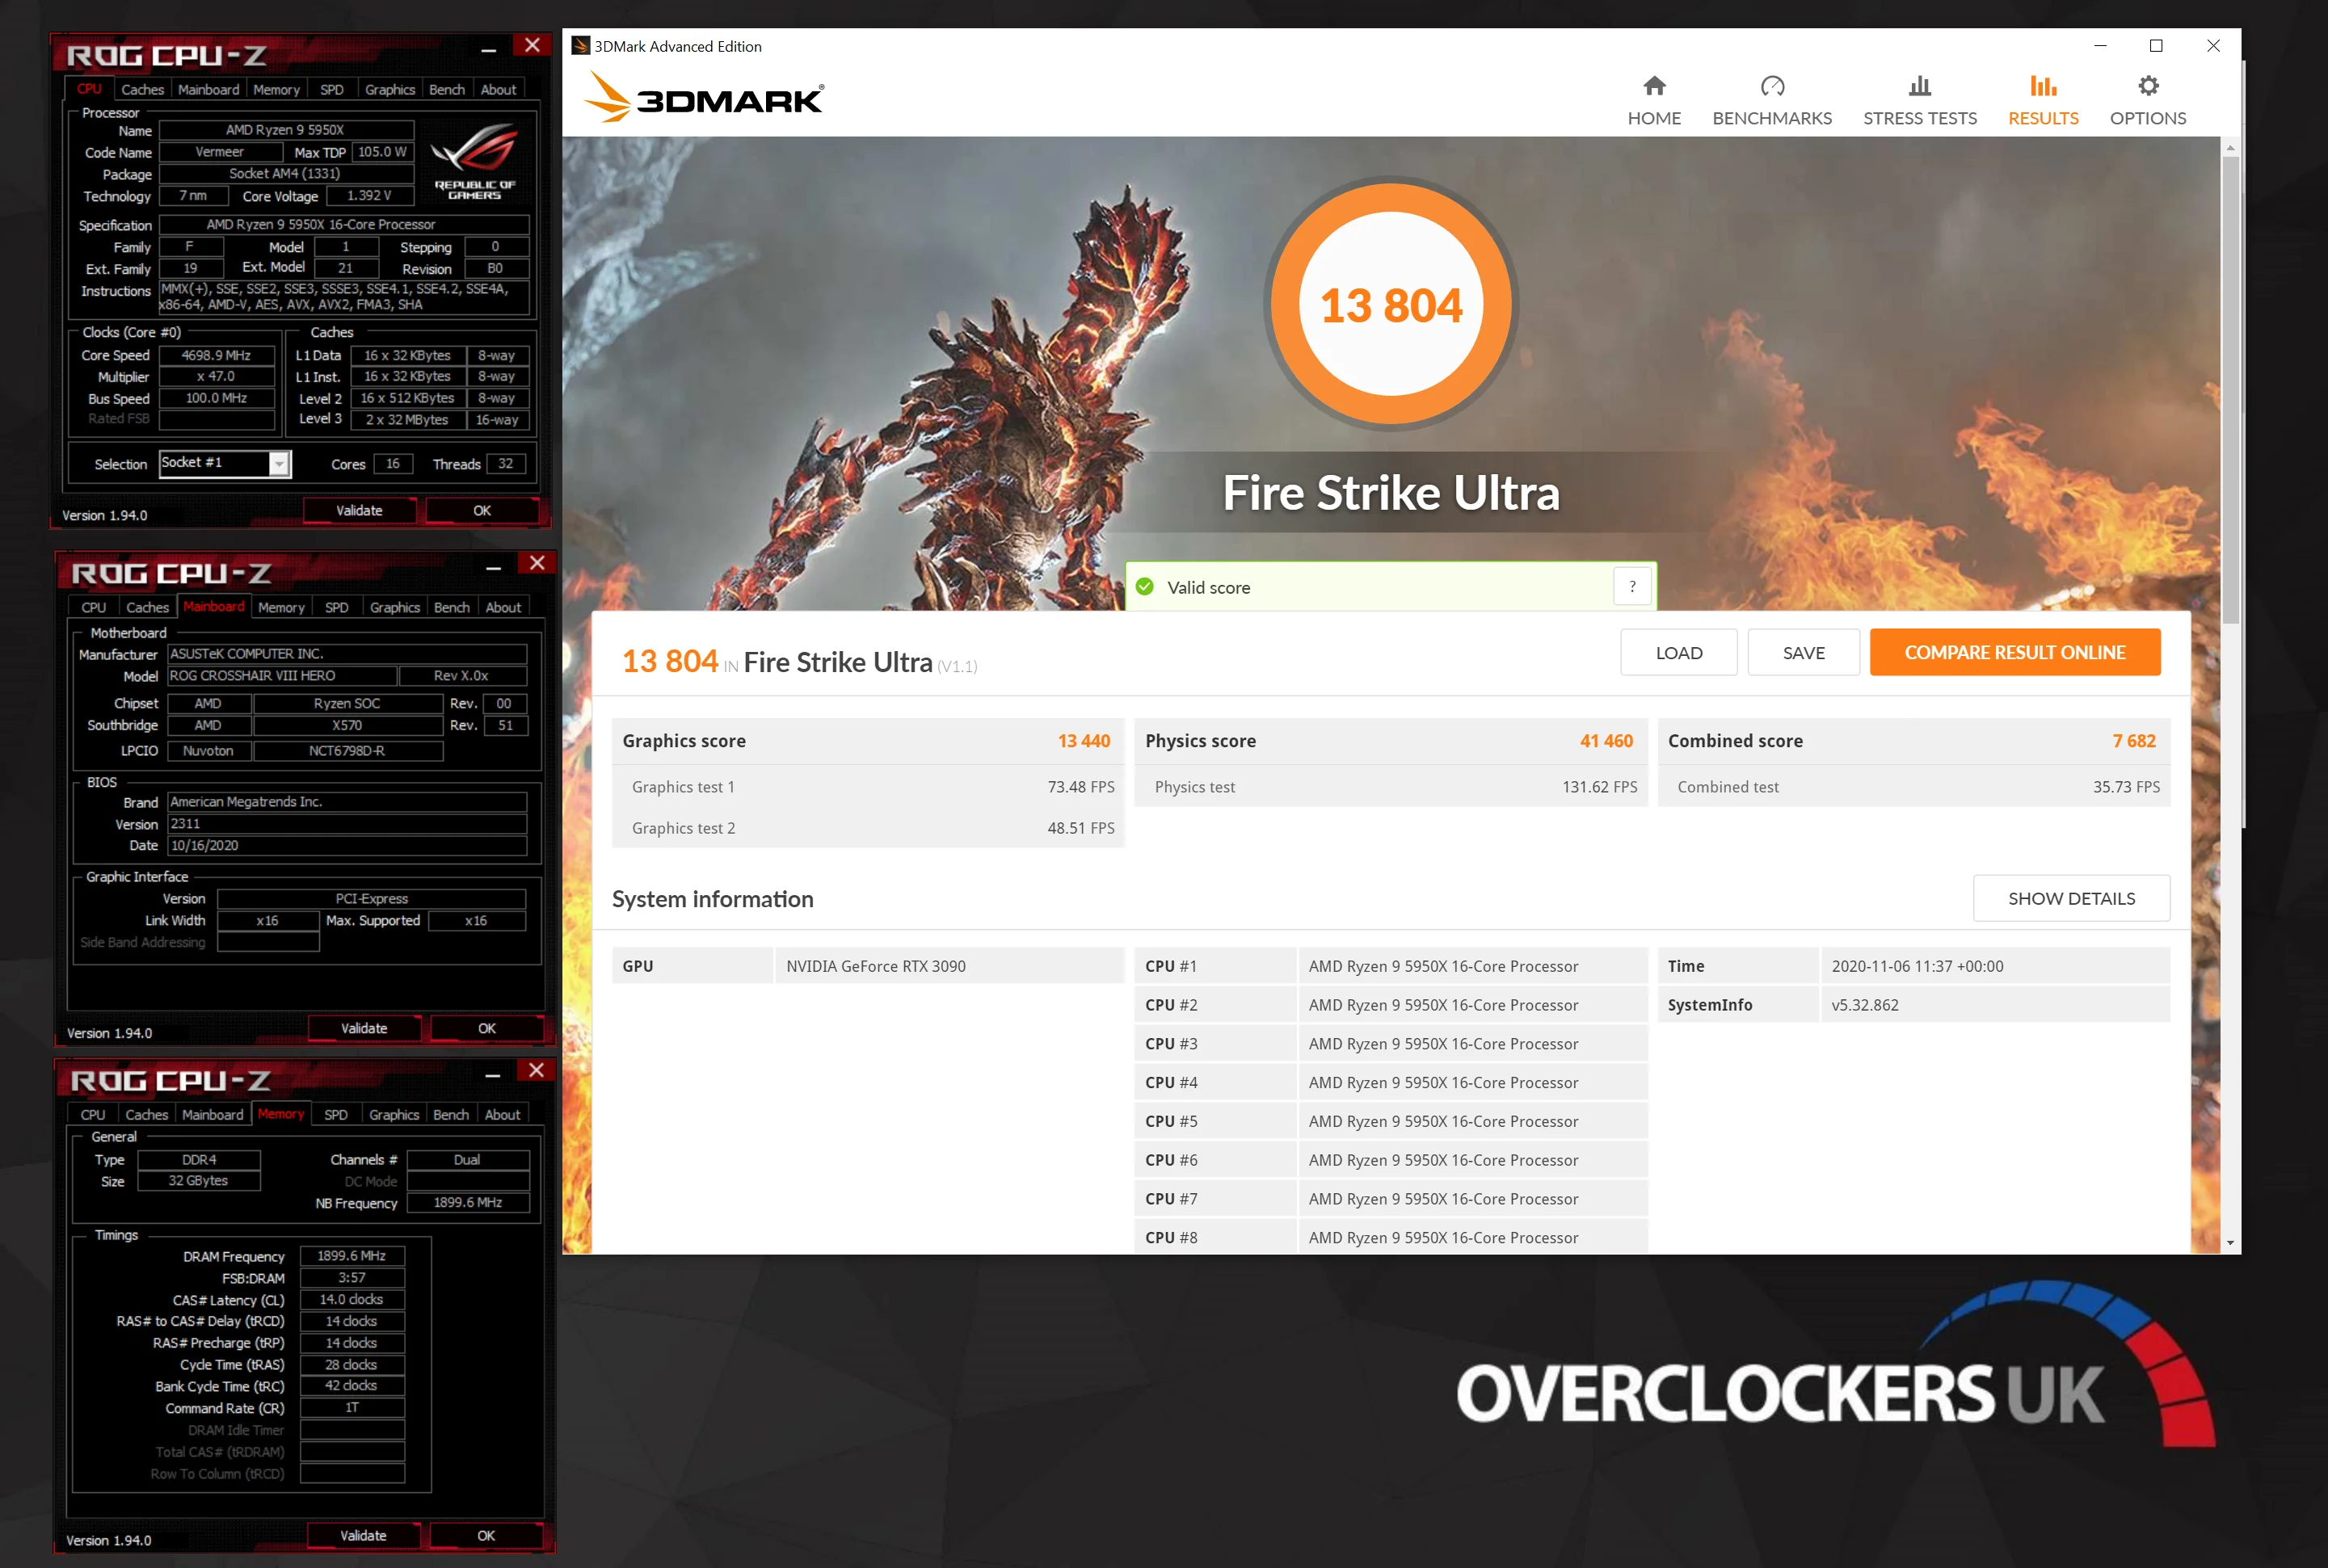Open SPD tab in Mainboard CPU-Z window
Viewport: 2328px width, 1568px height.
337,607
